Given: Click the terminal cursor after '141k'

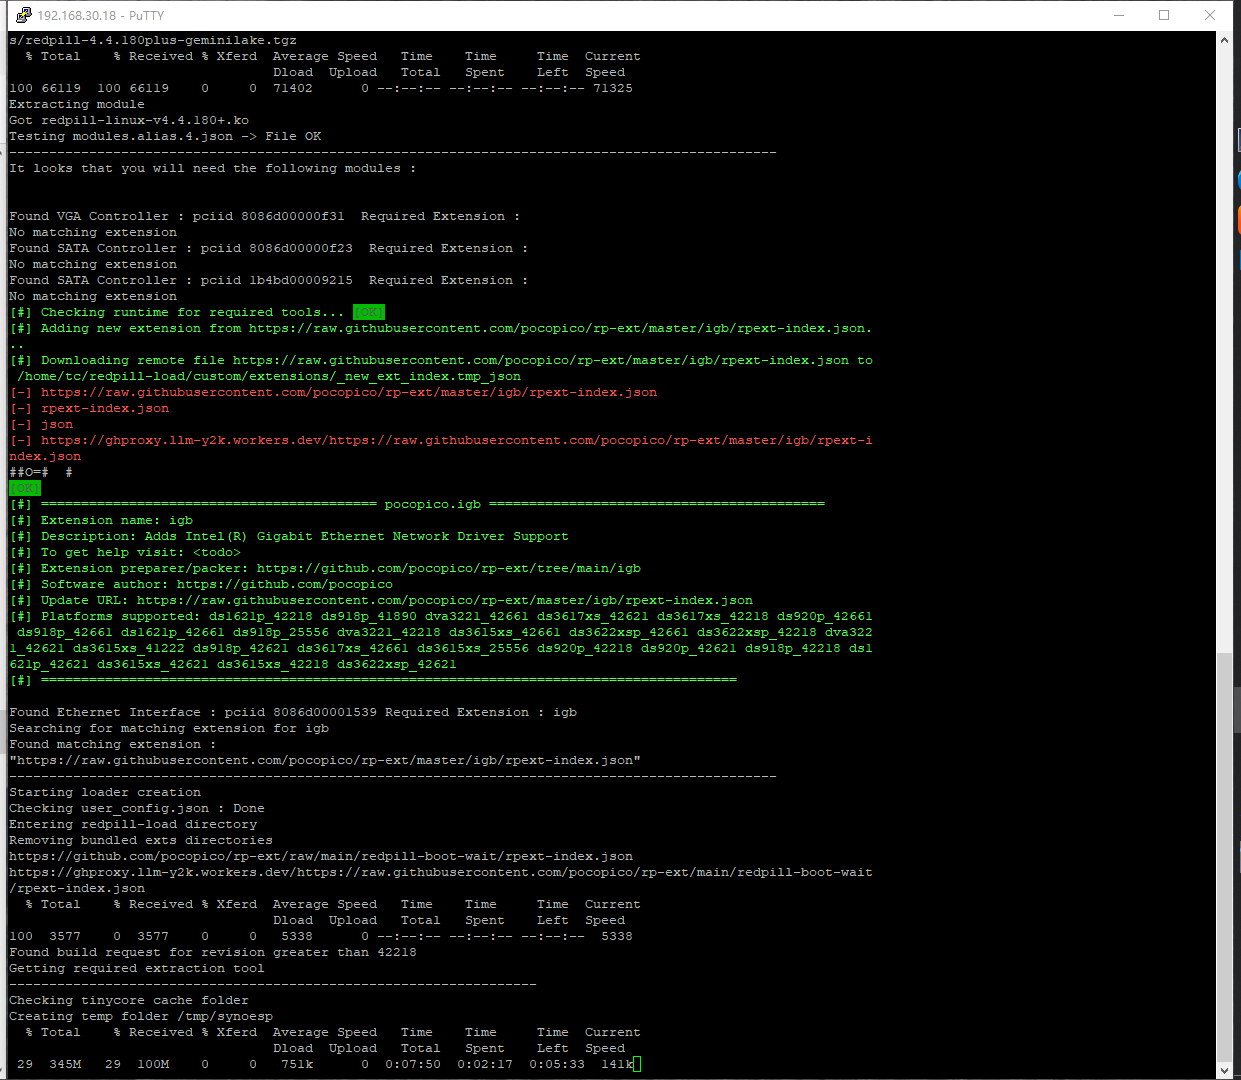Looking at the screenshot, I should click(637, 1064).
